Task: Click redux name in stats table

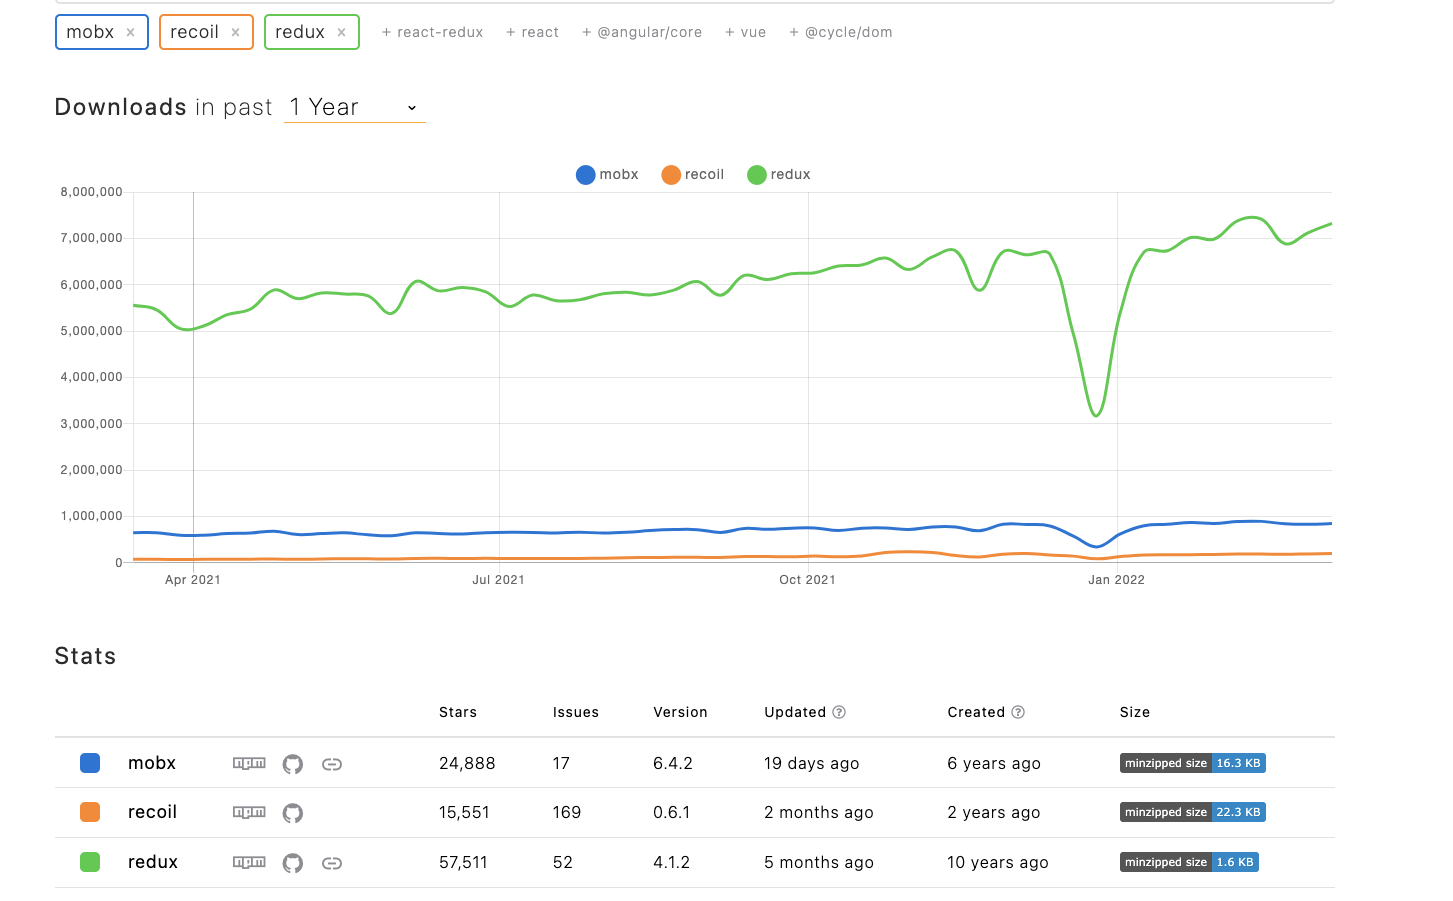Action: tap(153, 862)
